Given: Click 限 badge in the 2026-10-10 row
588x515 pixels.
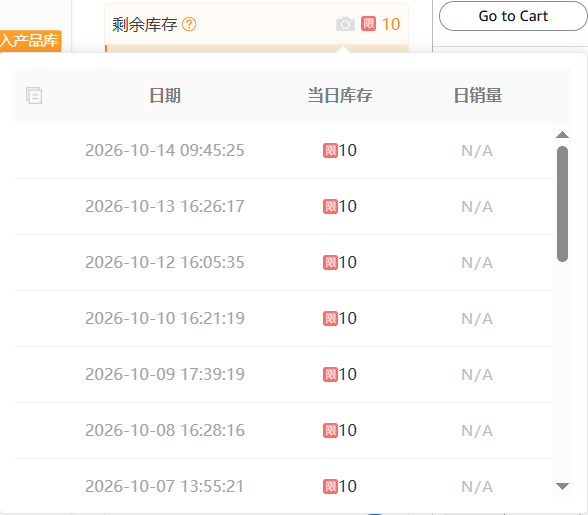Looking at the screenshot, I should [x=330, y=319].
